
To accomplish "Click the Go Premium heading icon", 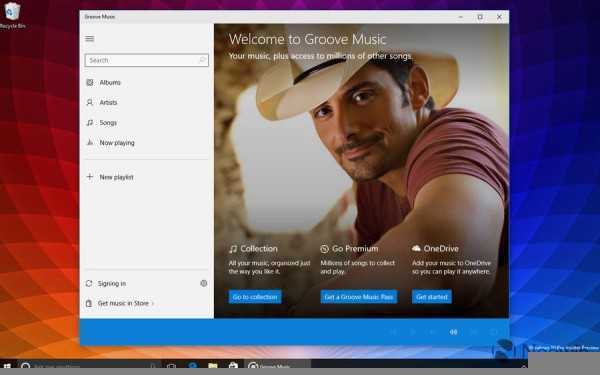I will pyautogui.click(x=324, y=249).
